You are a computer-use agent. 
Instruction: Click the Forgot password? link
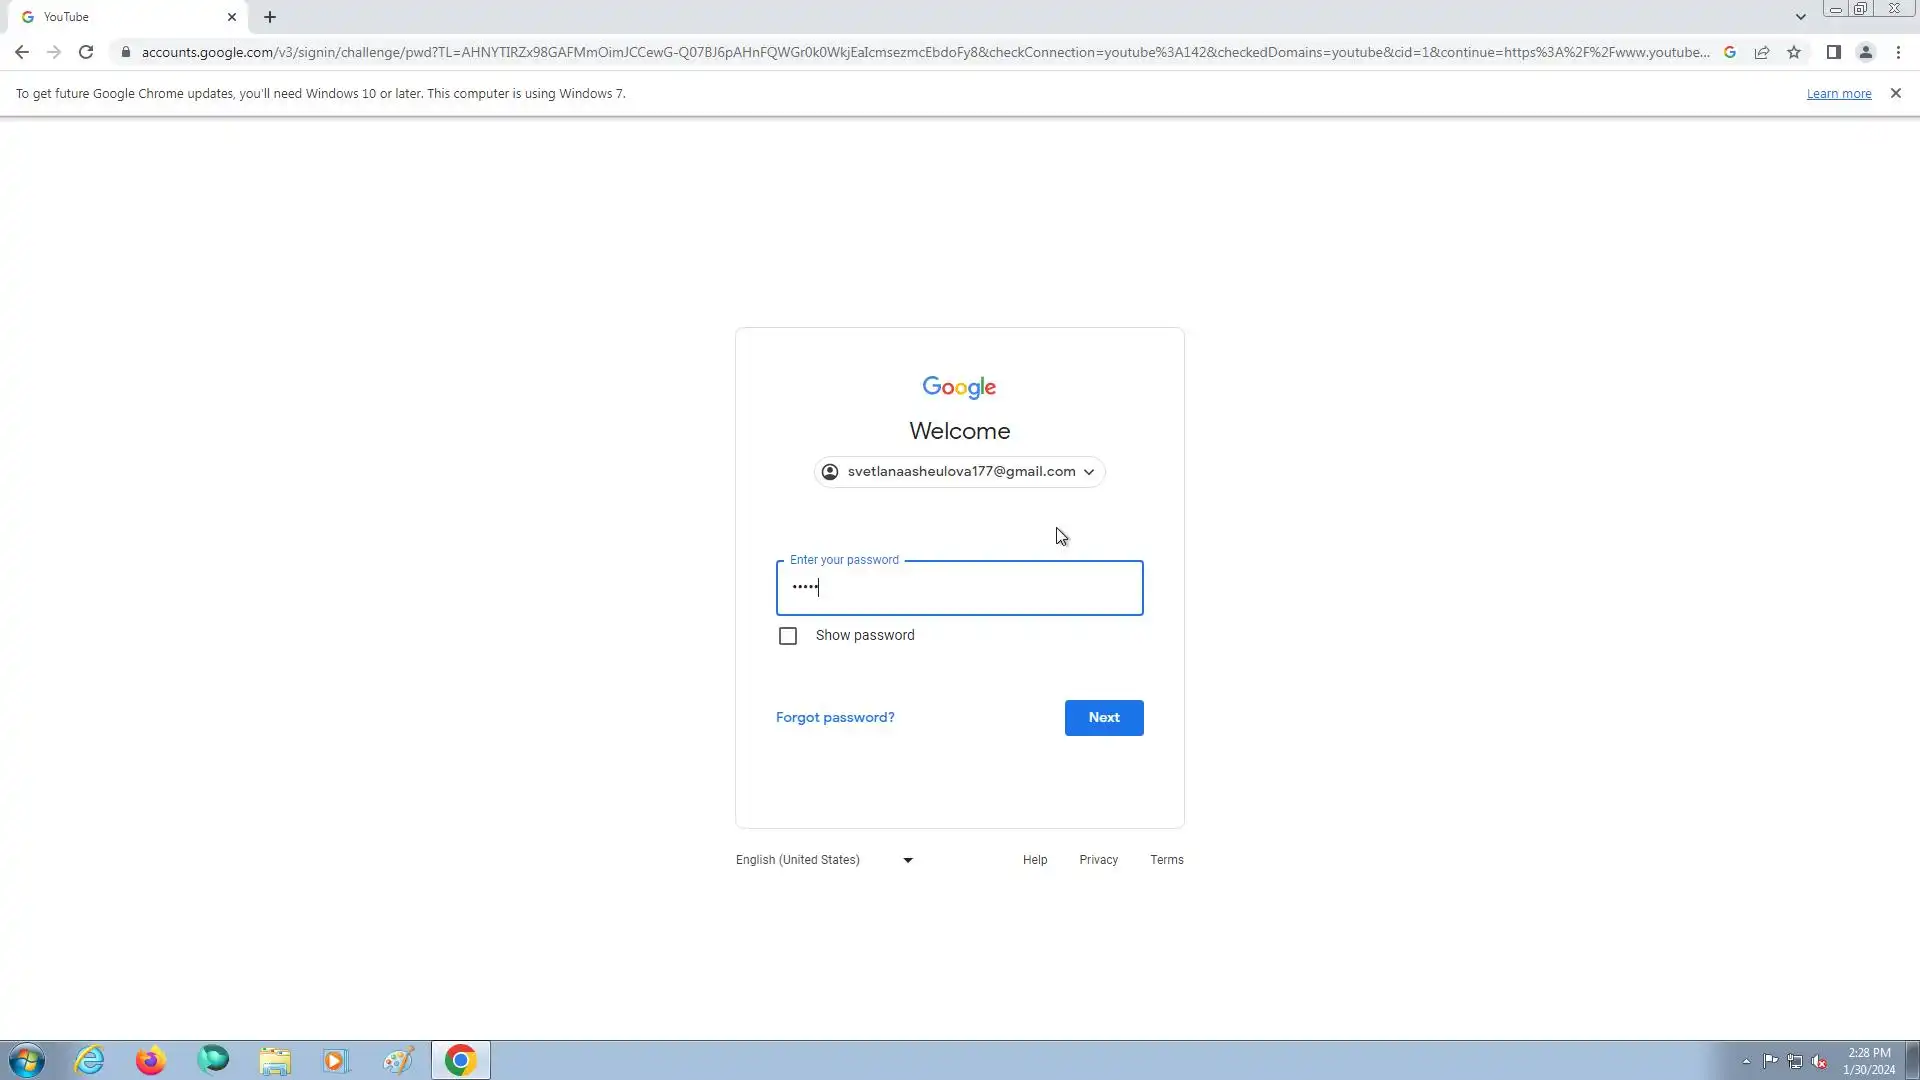click(835, 718)
